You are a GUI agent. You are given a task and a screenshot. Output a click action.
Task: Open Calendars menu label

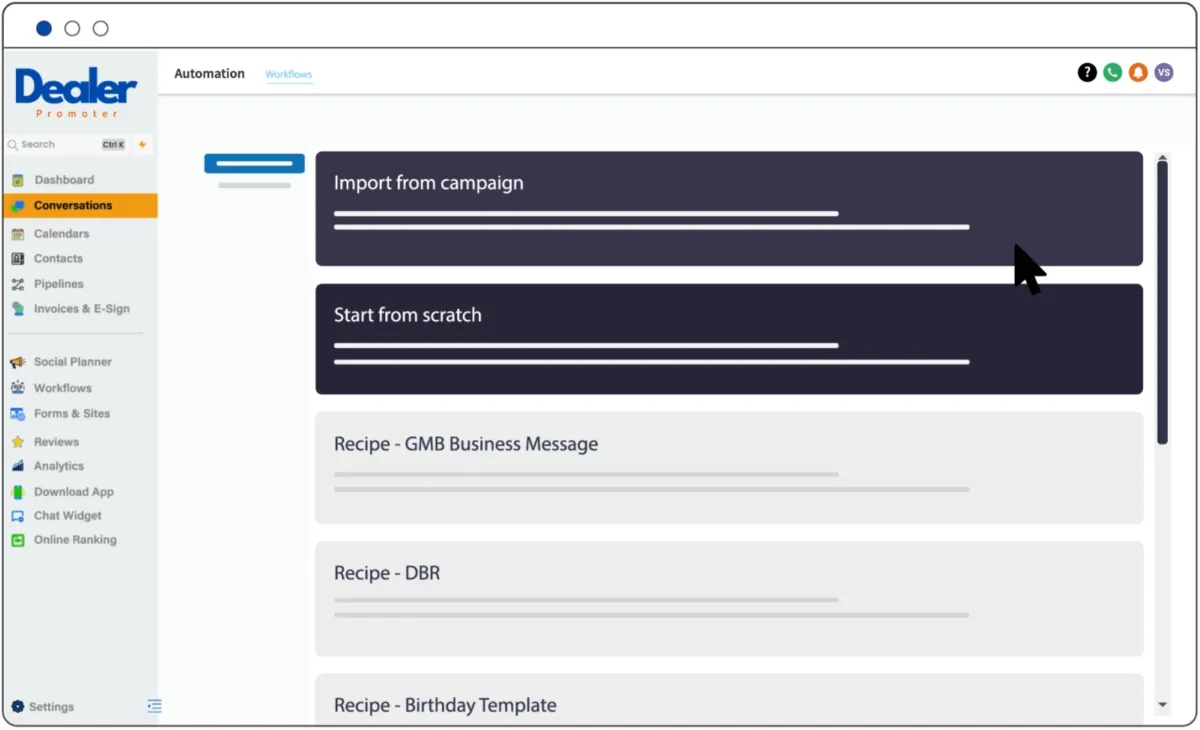(62, 234)
